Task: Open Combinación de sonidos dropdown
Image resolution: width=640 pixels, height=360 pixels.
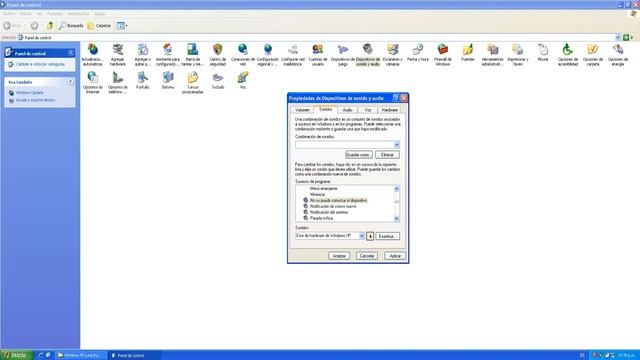Action: click(347, 145)
